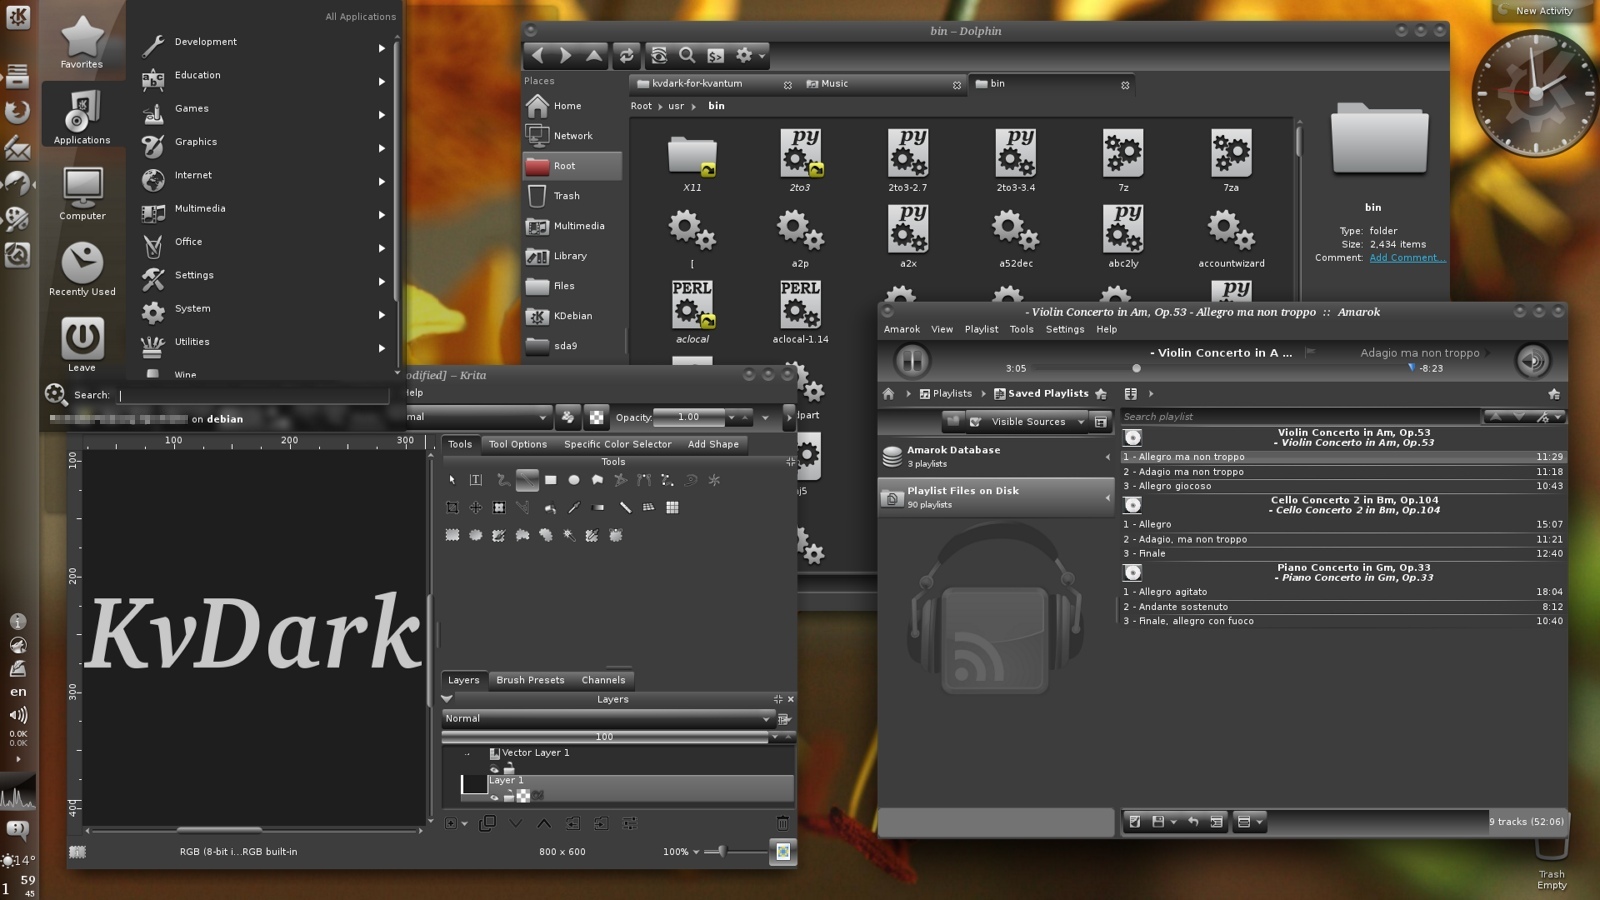Open the add layer dropdown arrow in Krita
This screenshot has height=900, width=1600.
pos(464,824)
